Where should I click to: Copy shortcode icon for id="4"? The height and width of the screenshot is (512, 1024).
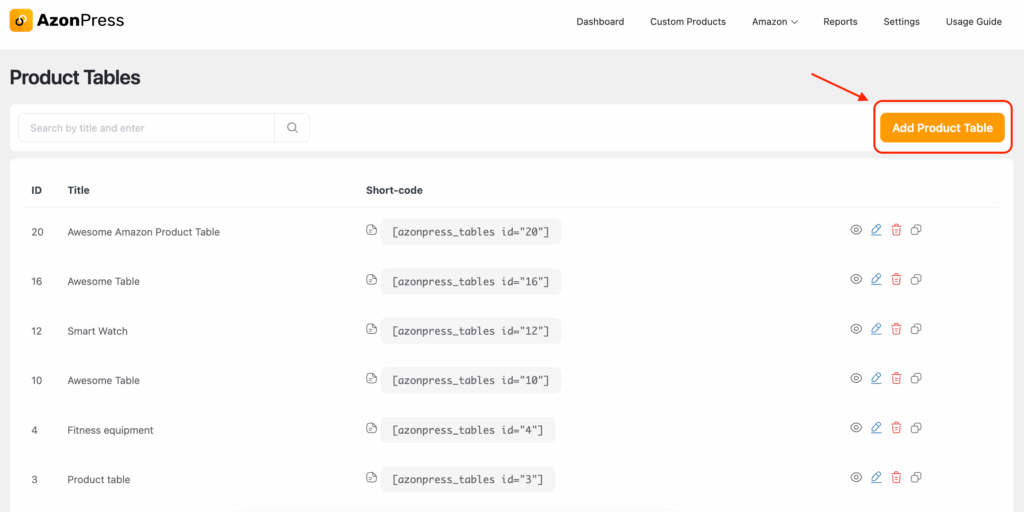pyautogui.click(x=372, y=428)
